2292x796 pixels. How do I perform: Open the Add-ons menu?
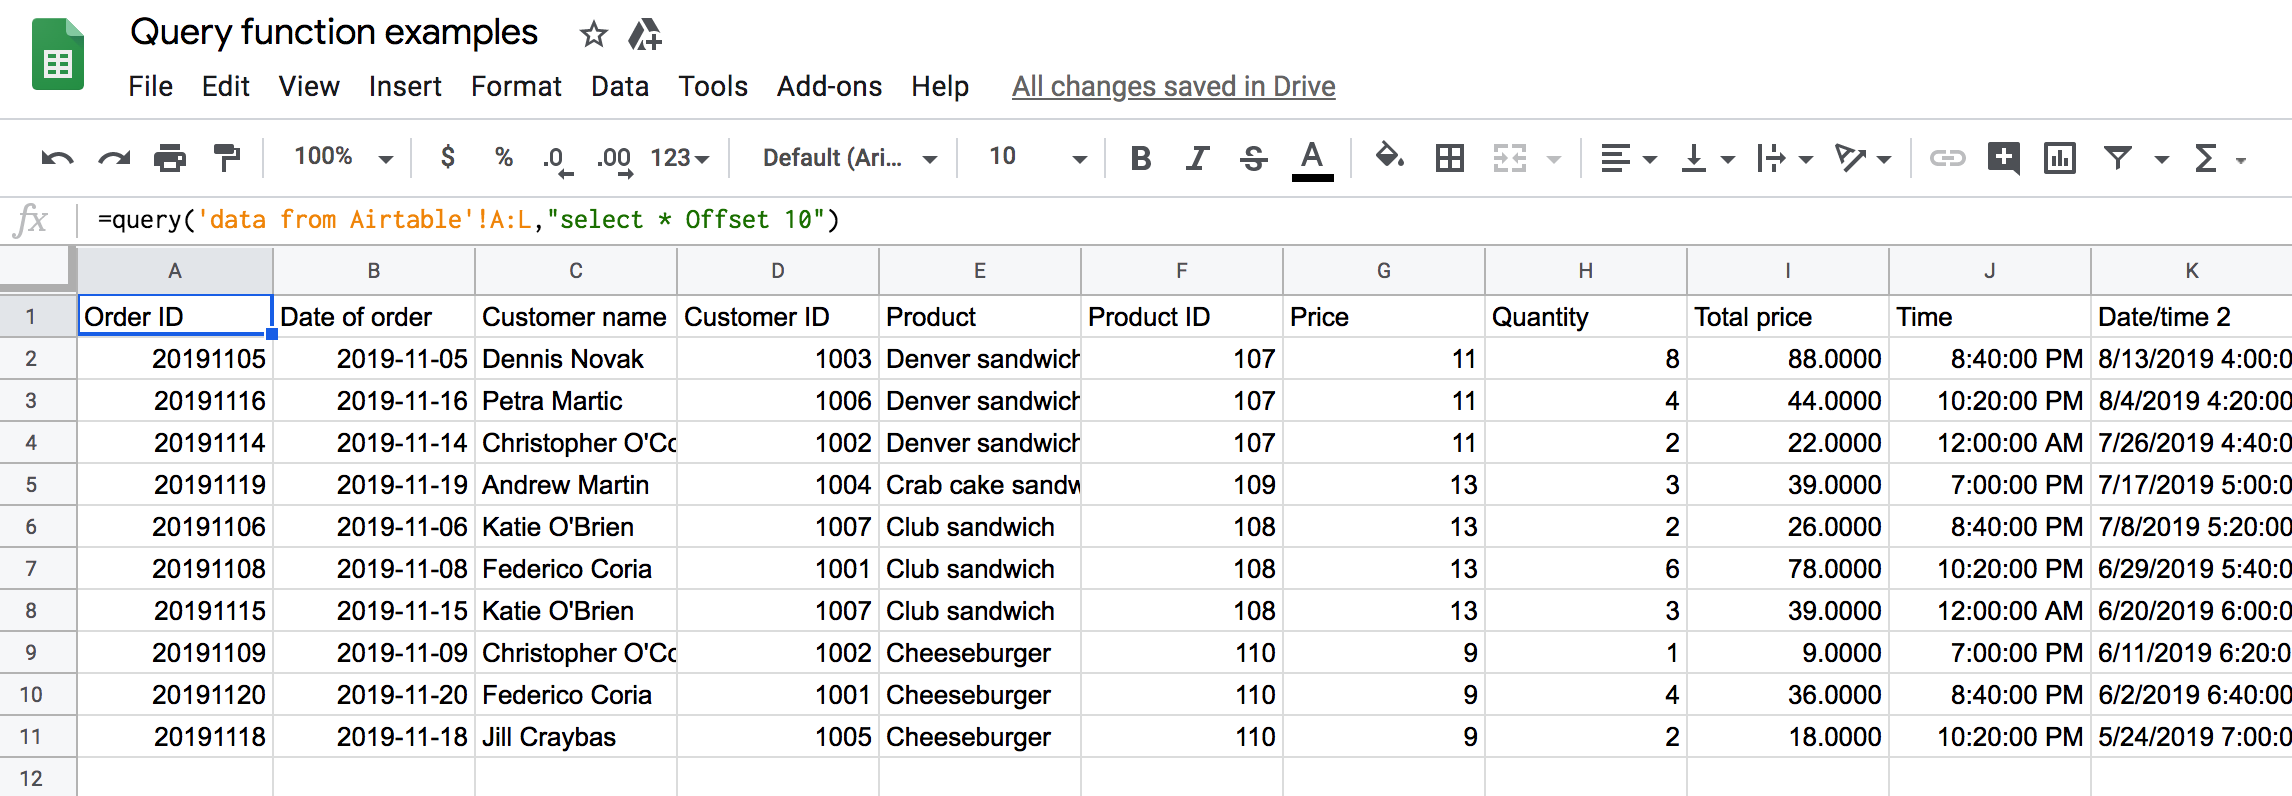829,87
